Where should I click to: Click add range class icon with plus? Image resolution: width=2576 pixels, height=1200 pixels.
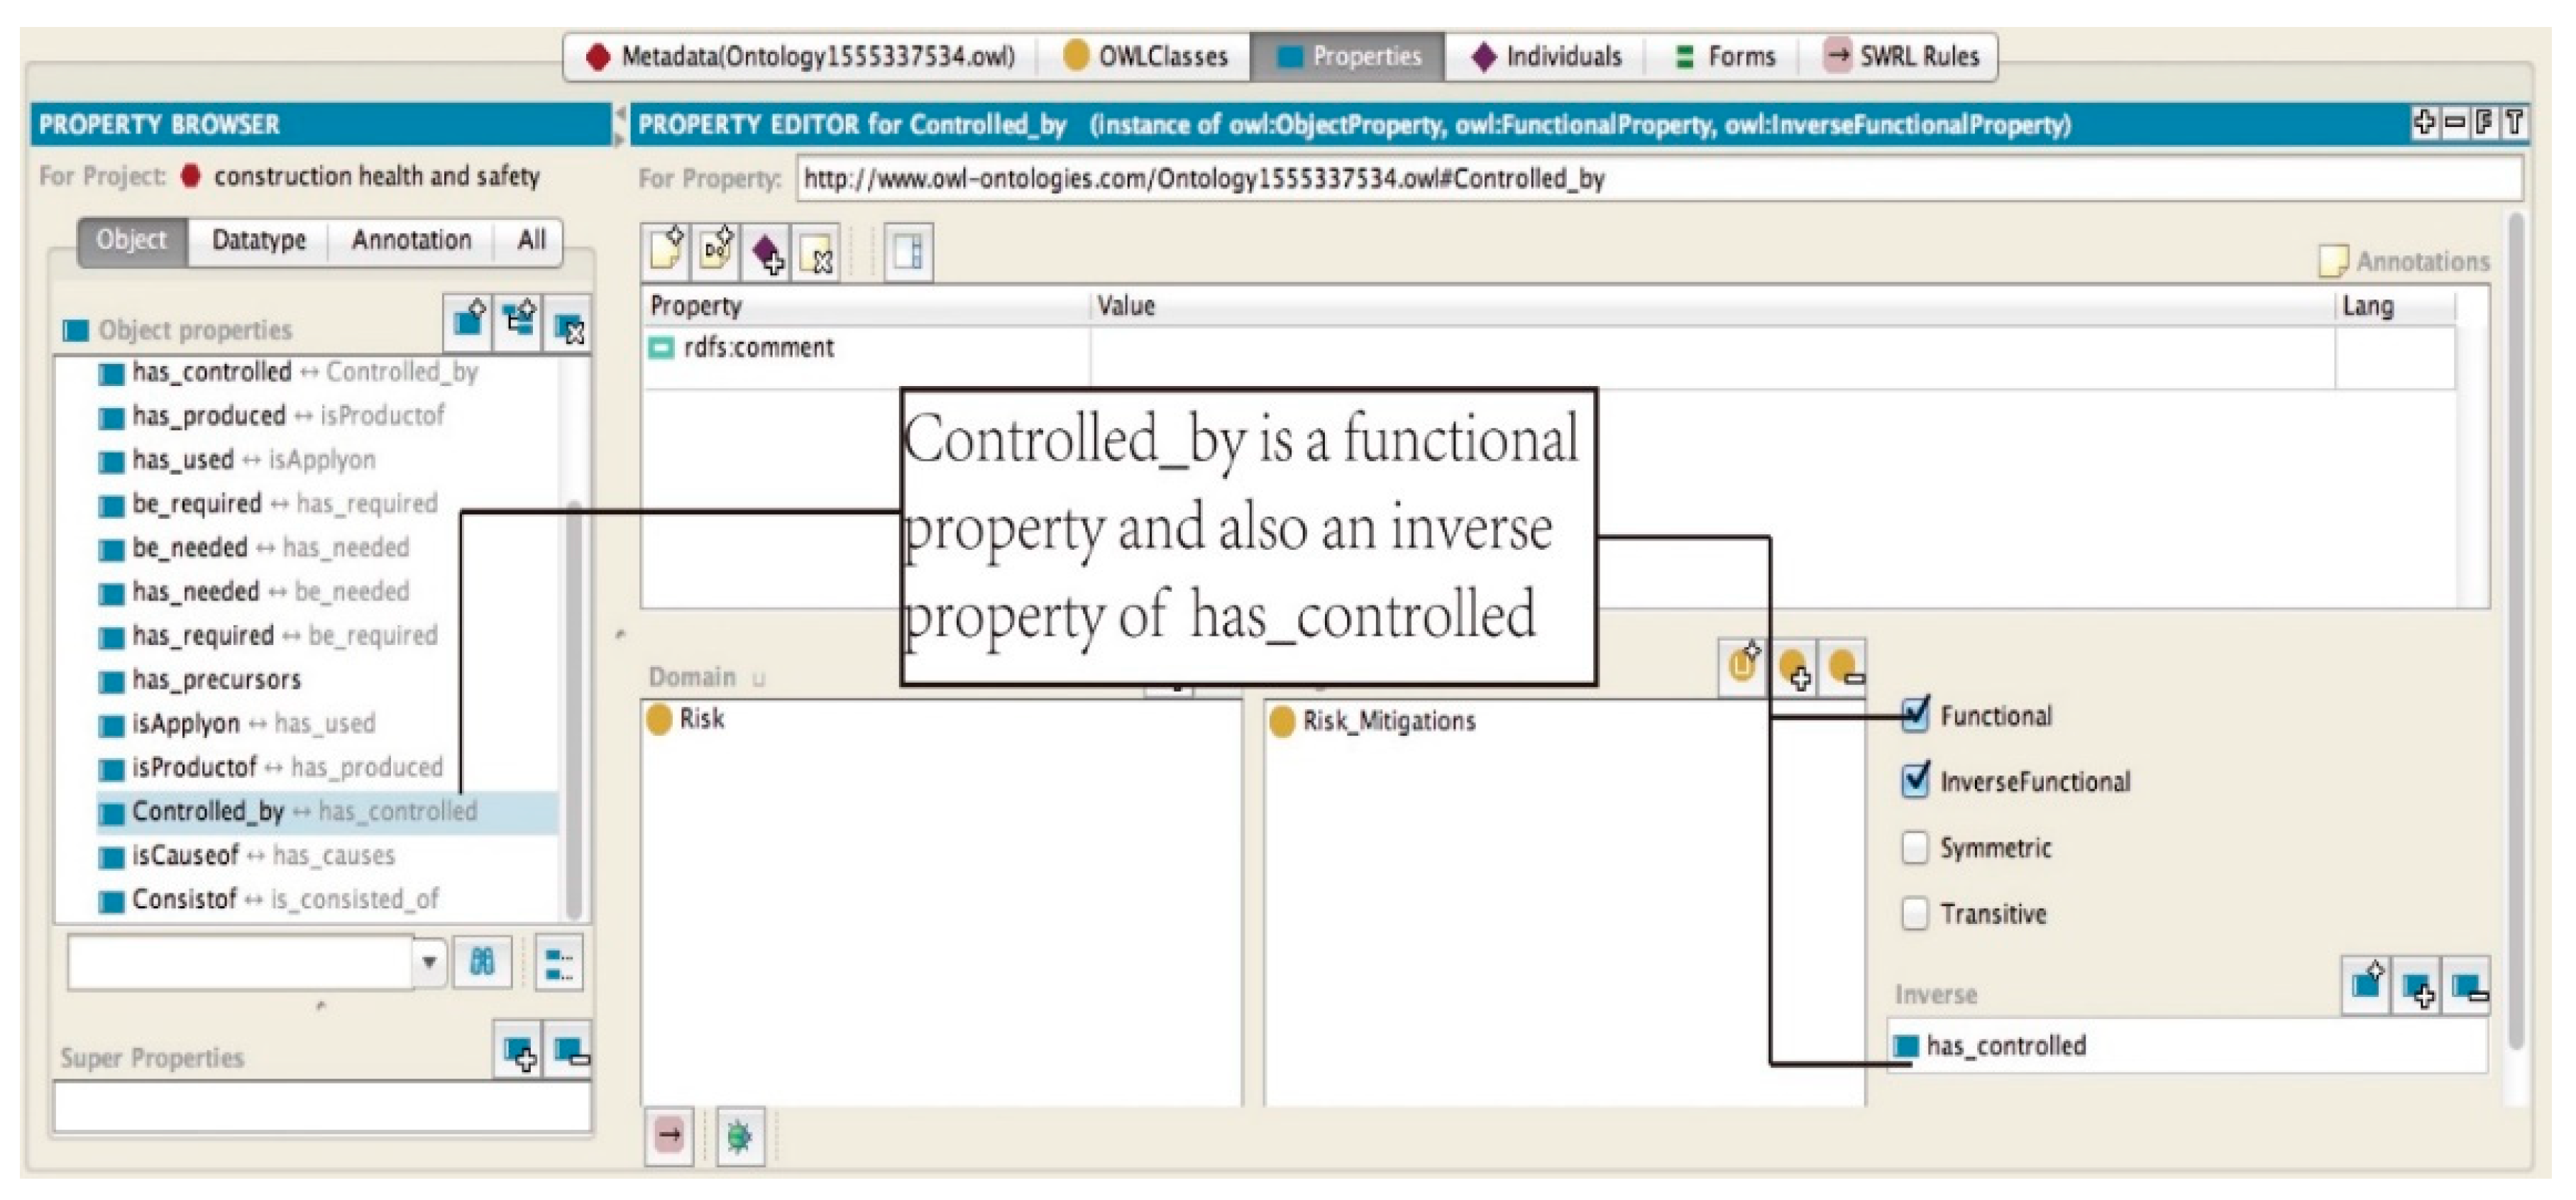pyautogui.click(x=1794, y=668)
